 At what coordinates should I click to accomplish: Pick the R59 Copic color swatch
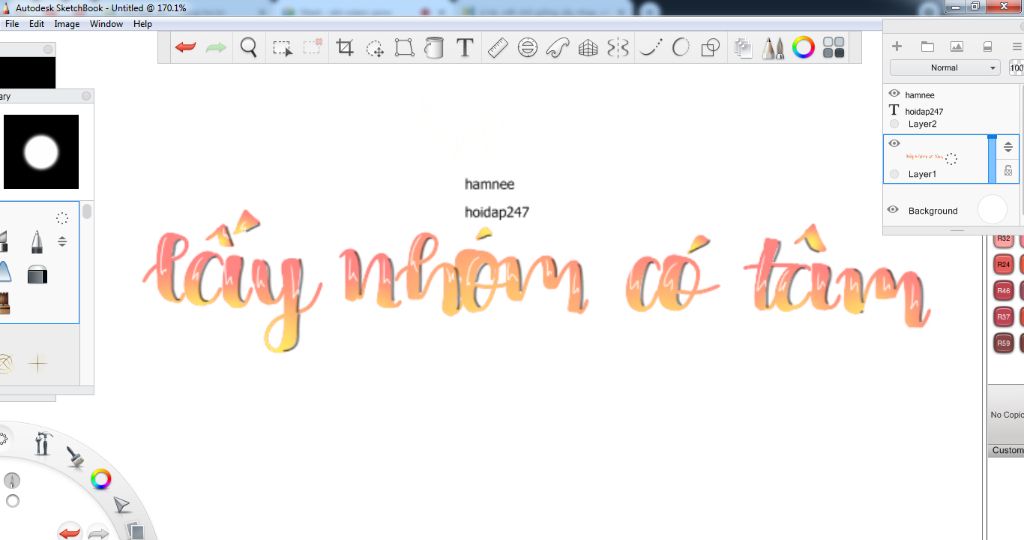(x=1003, y=343)
